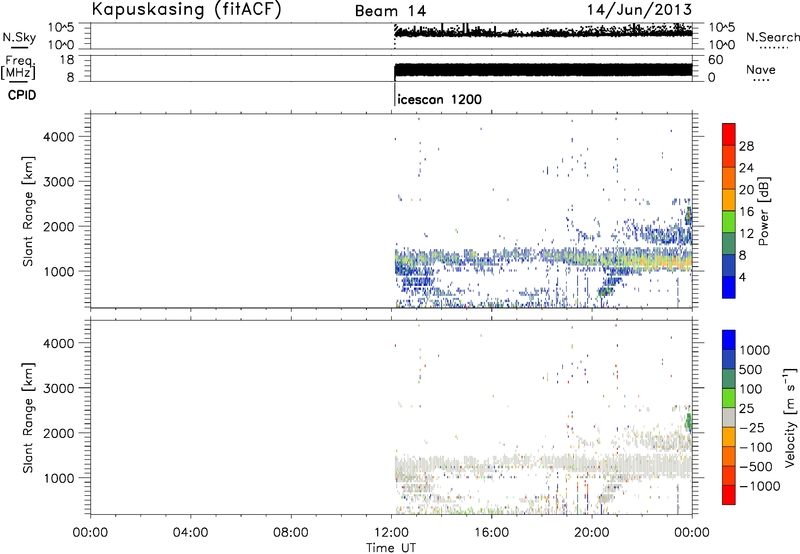Click the 4000 tick on velocity panel axis
Viewport: 800px width, 554px height.
tap(58, 343)
